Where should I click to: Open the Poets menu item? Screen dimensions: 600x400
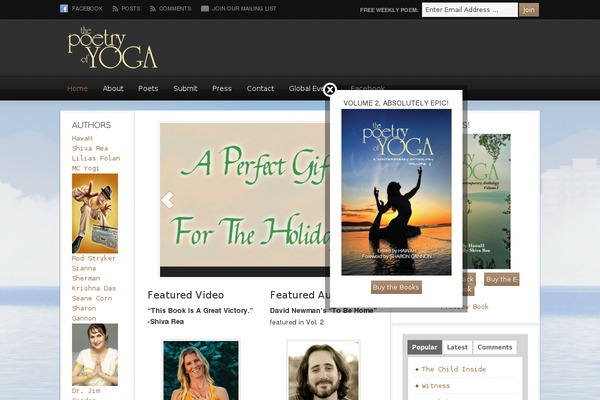148,88
